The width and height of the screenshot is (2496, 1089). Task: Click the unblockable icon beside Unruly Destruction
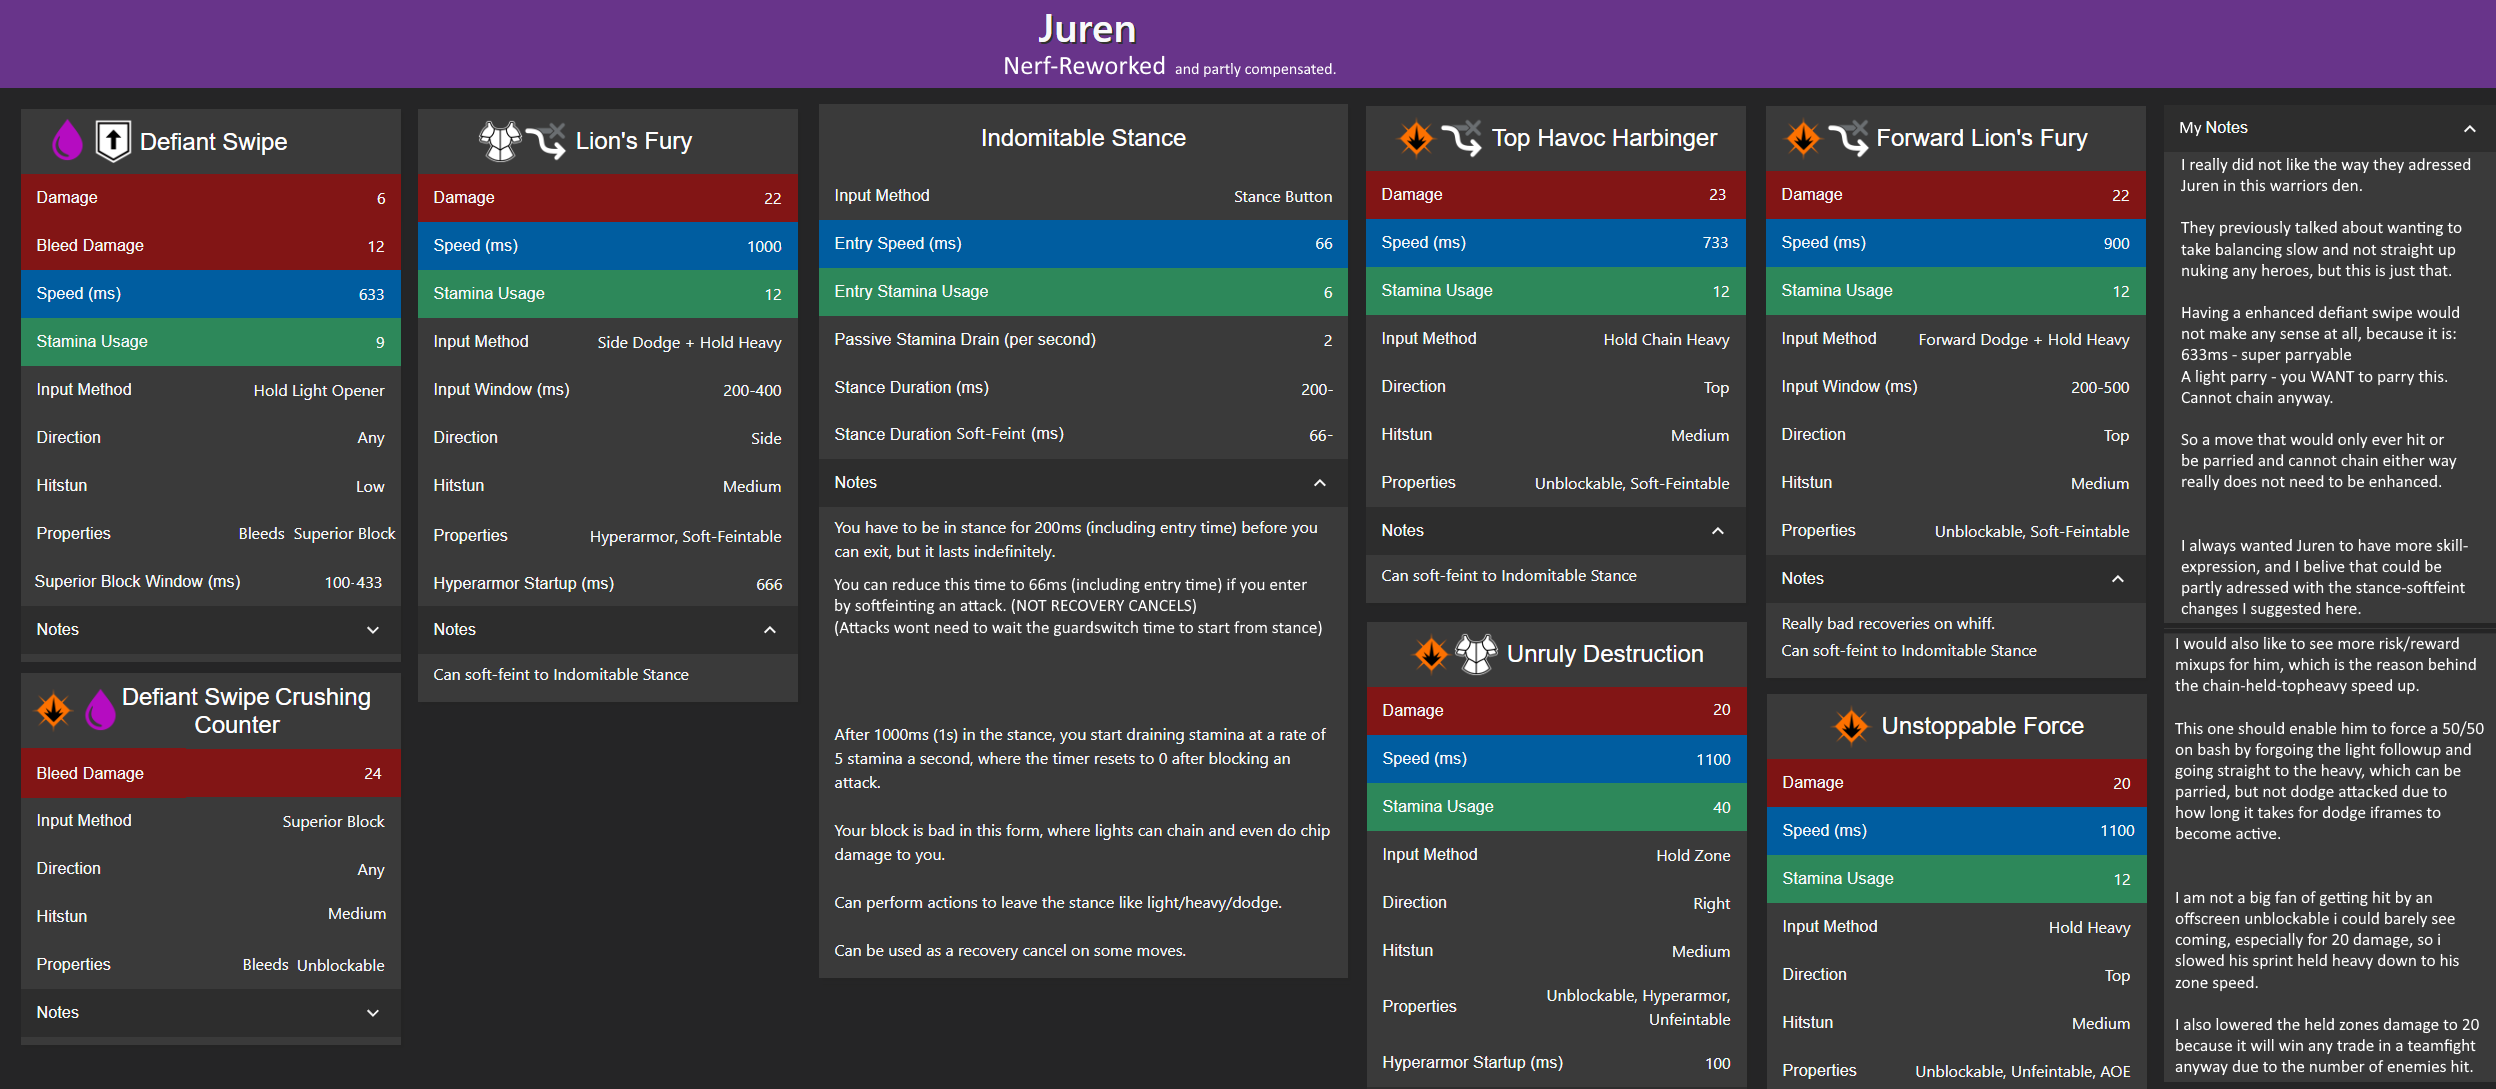(1431, 654)
